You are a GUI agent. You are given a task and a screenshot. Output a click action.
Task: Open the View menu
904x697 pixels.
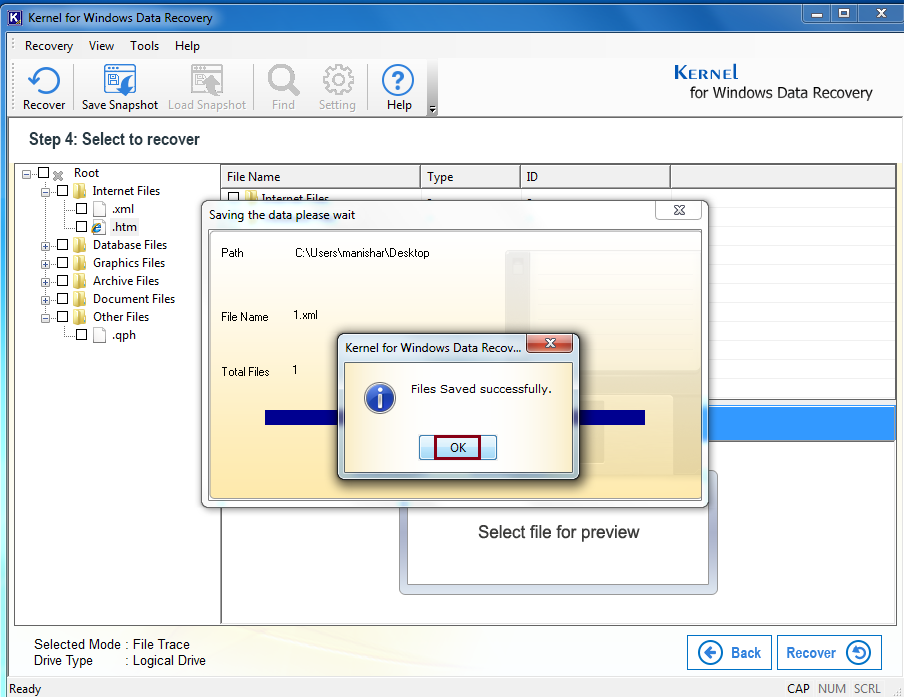101,46
